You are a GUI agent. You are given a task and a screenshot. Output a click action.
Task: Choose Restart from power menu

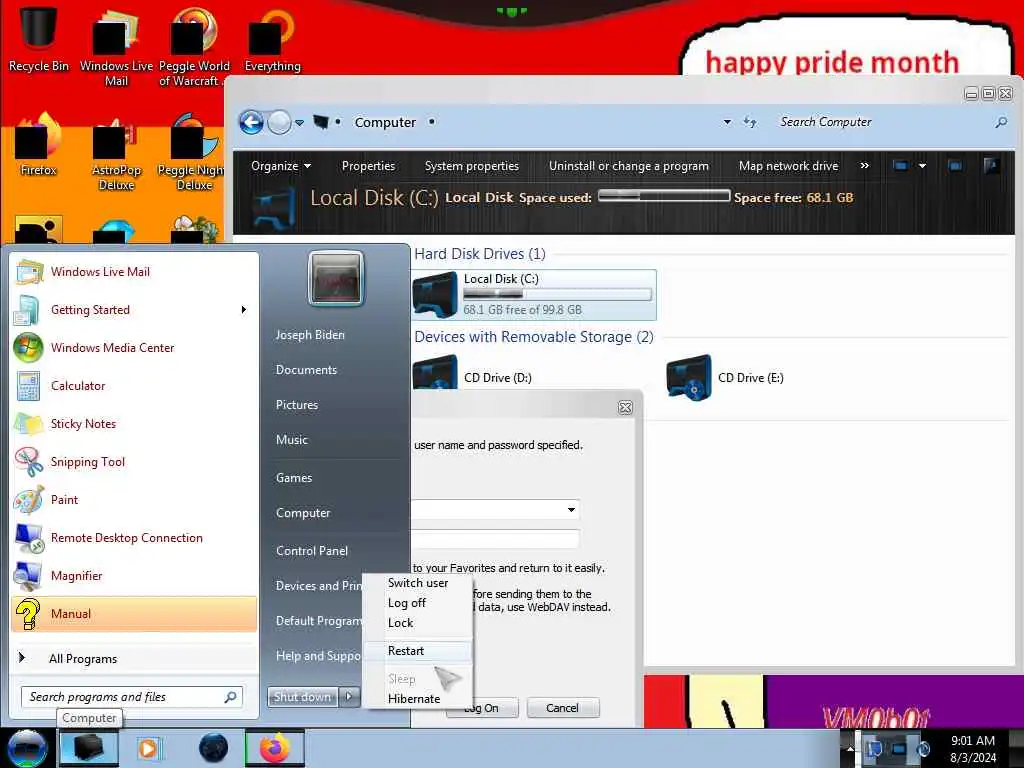click(x=418, y=651)
